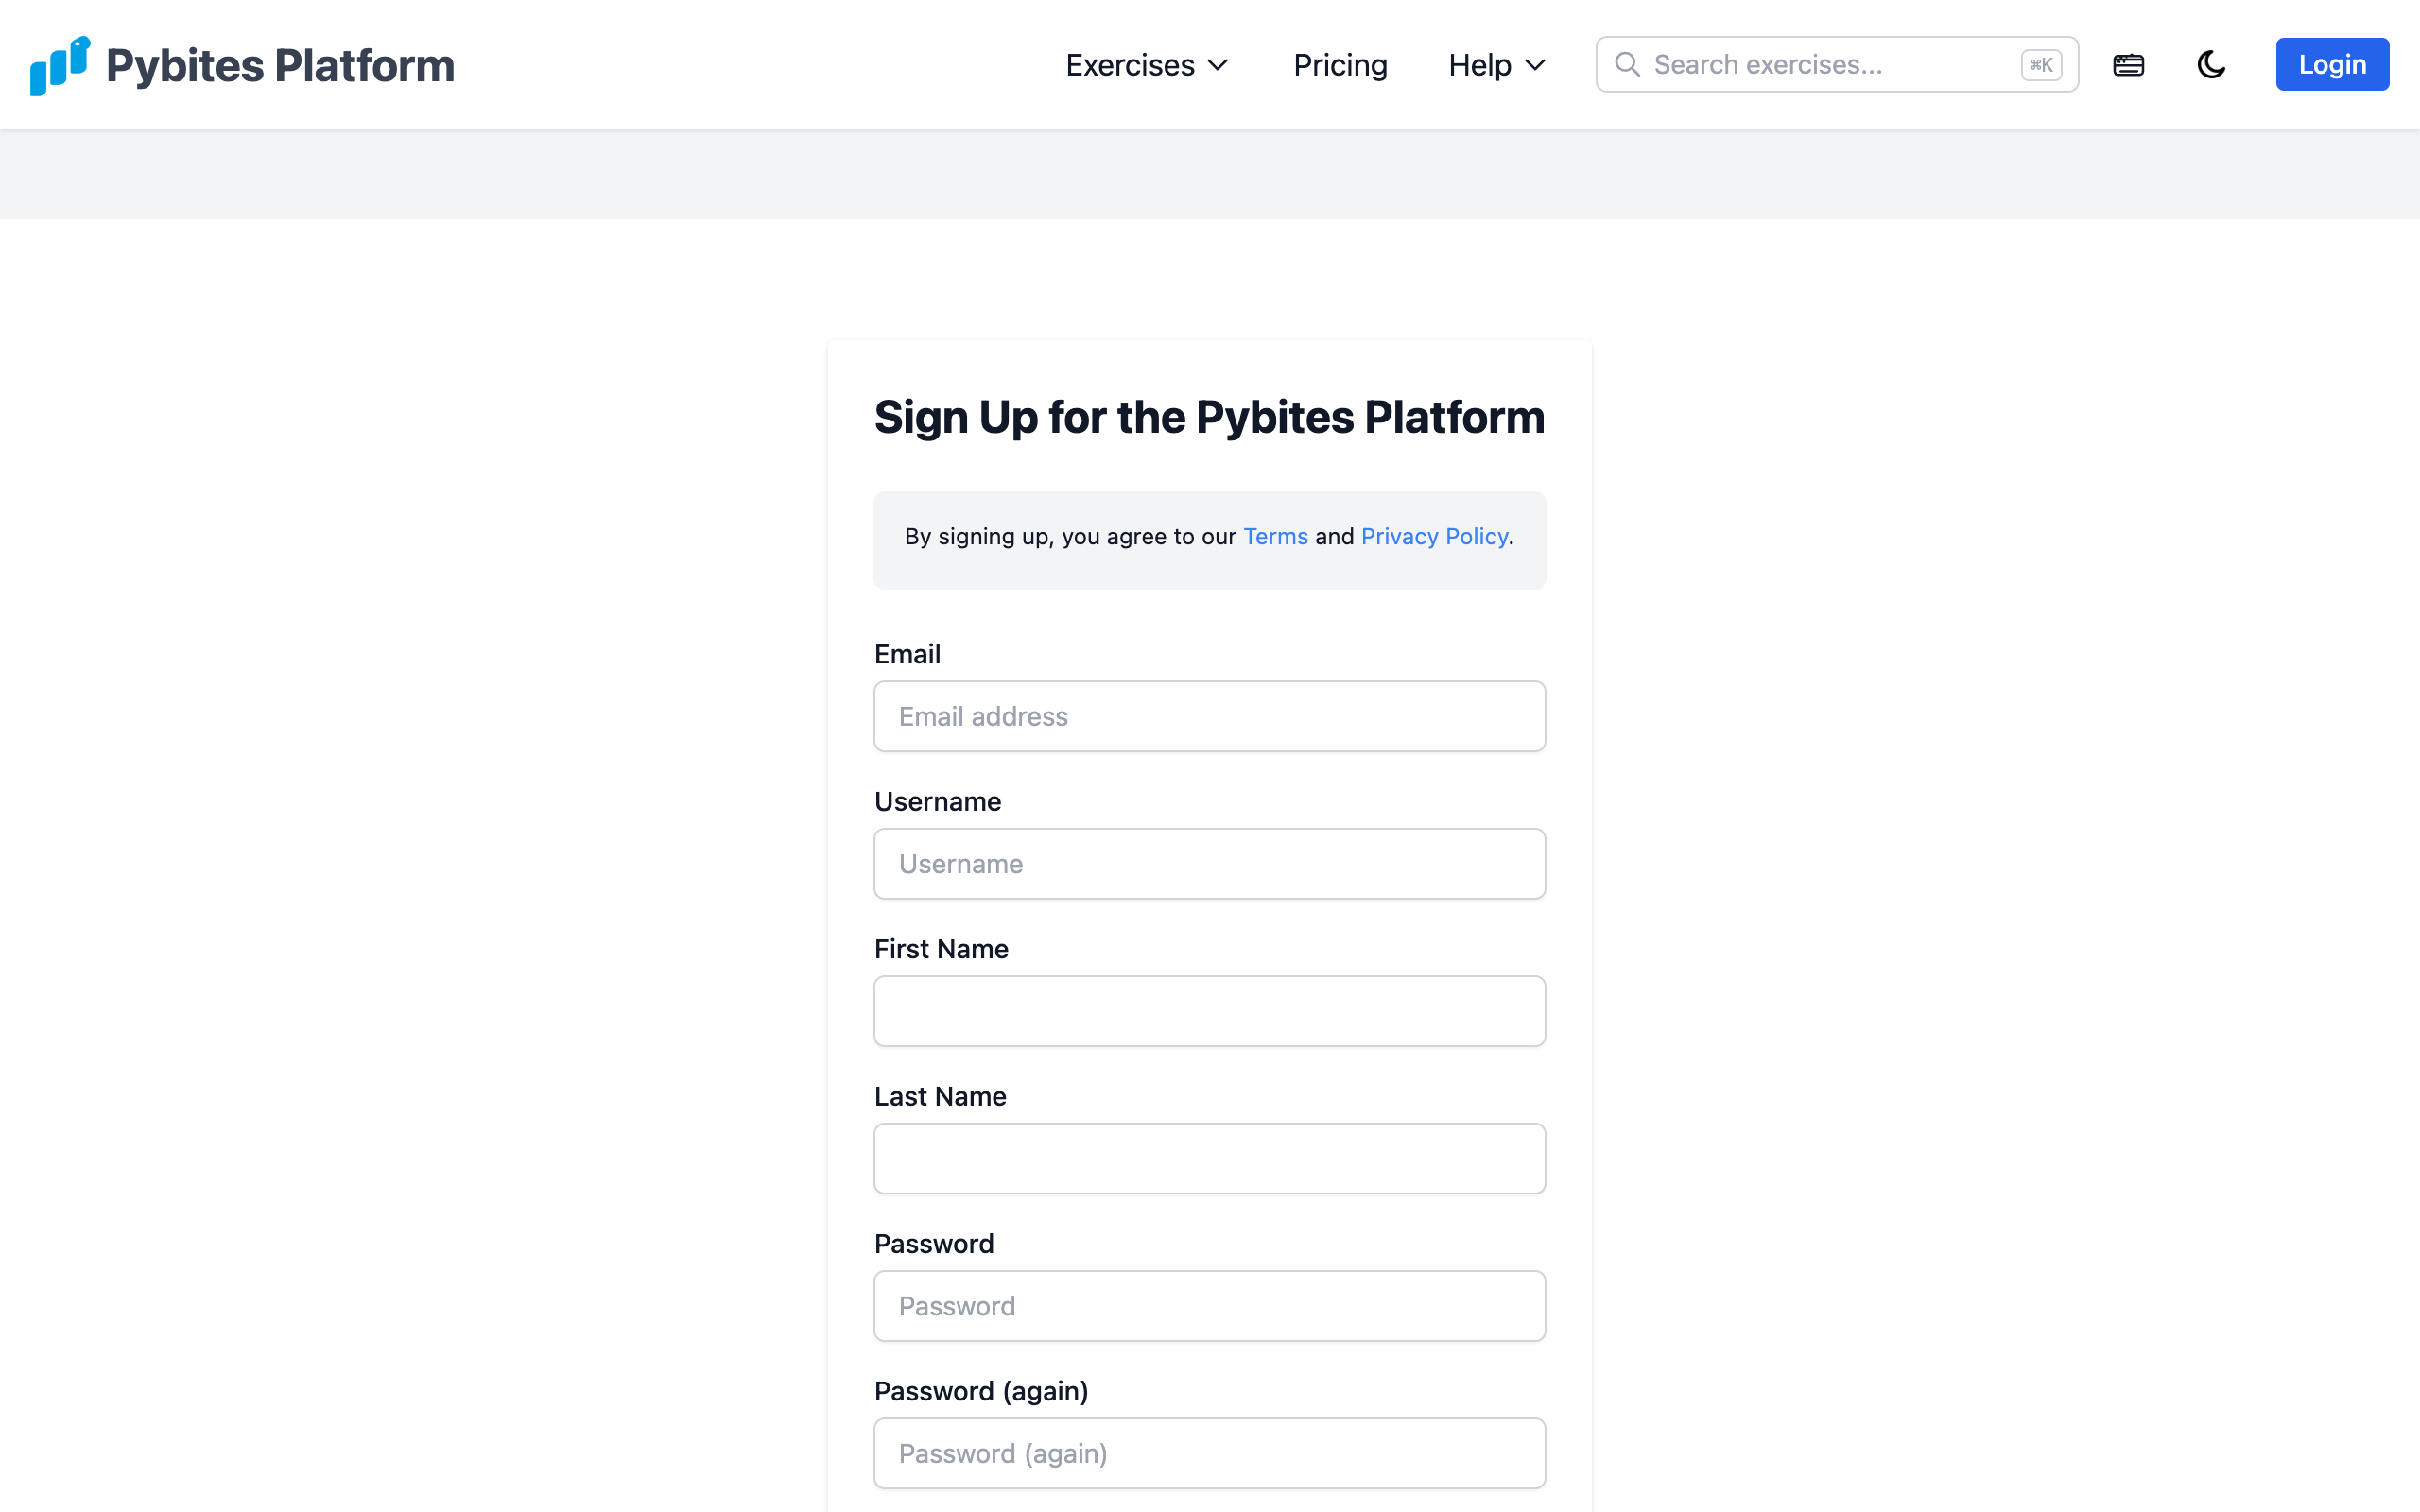Toggle dark mode with the moon icon
This screenshot has height=1512, width=2420.
[2211, 64]
